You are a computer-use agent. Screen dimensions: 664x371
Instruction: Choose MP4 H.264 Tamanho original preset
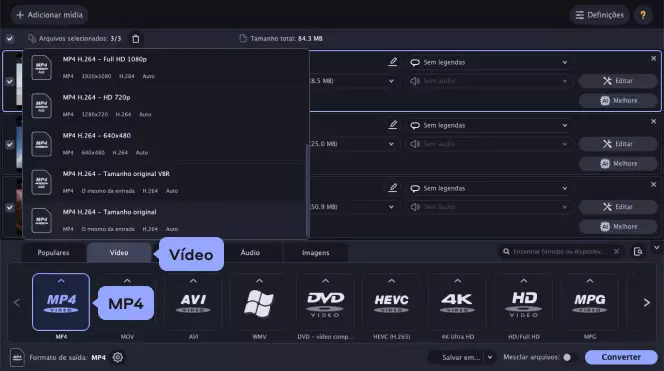click(166, 220)
